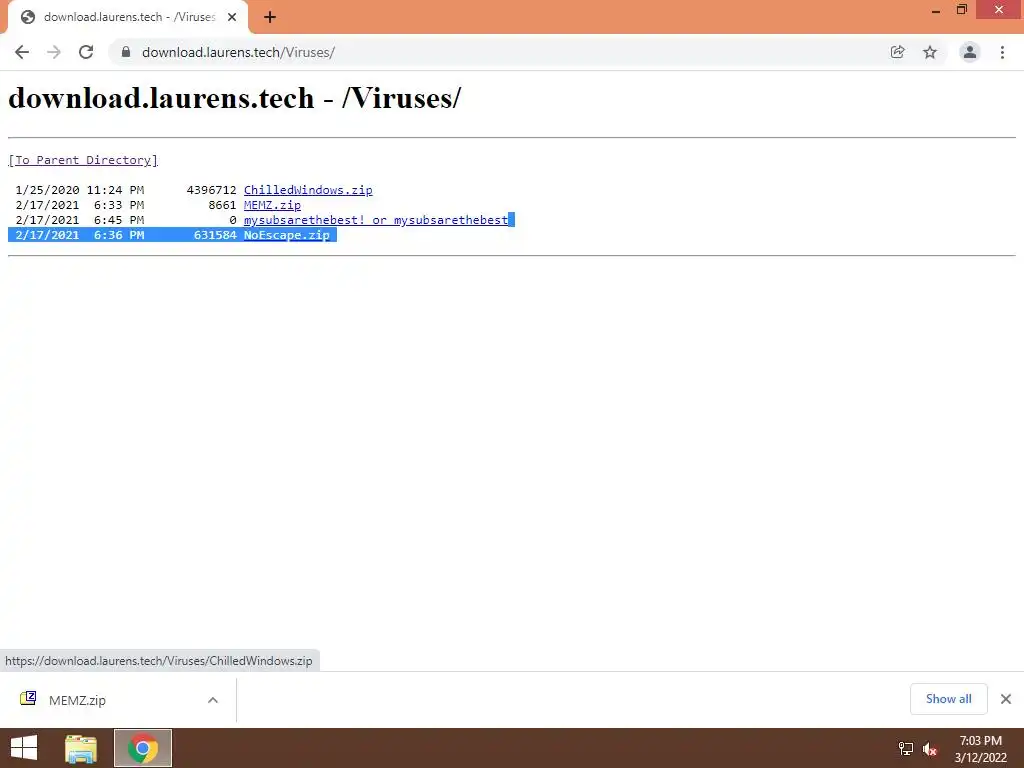Close the download.laurens.tech tab
The image size is (1024, 768).
point(232,17)
